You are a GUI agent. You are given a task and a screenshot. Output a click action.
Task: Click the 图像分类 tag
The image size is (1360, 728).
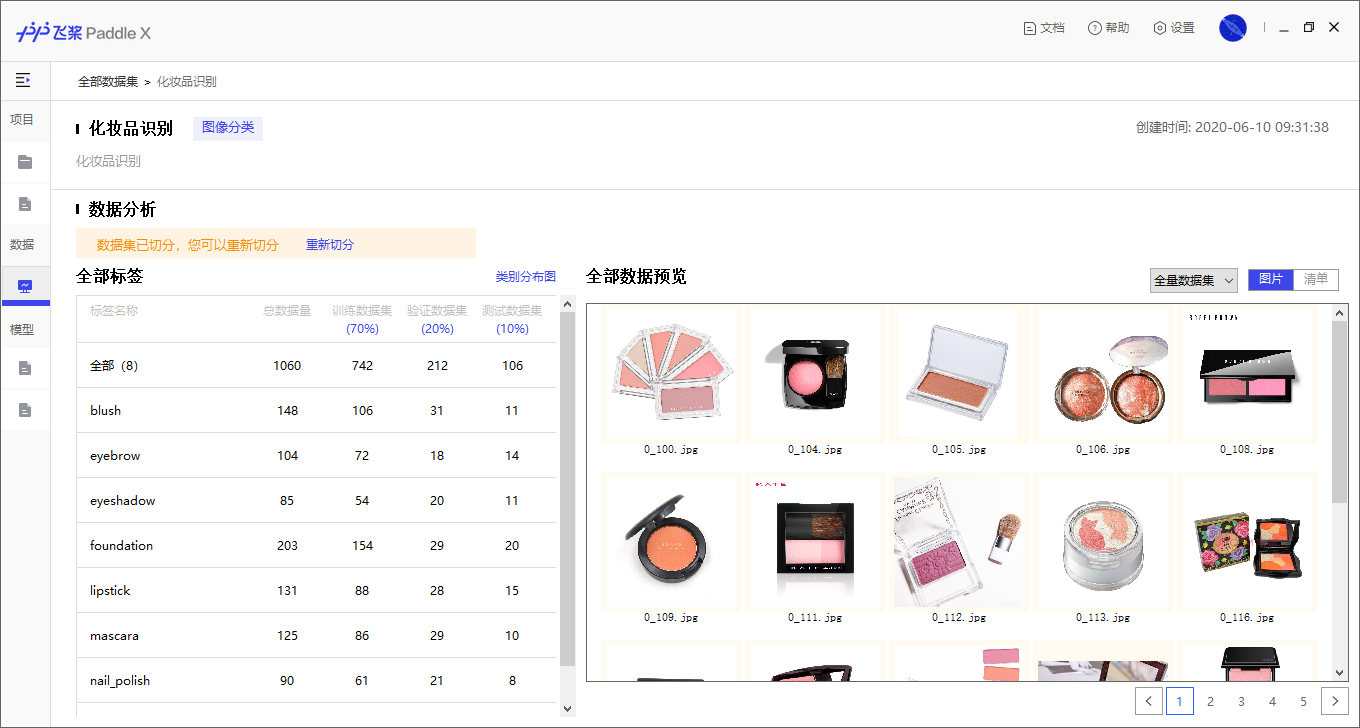click(228, 127)
